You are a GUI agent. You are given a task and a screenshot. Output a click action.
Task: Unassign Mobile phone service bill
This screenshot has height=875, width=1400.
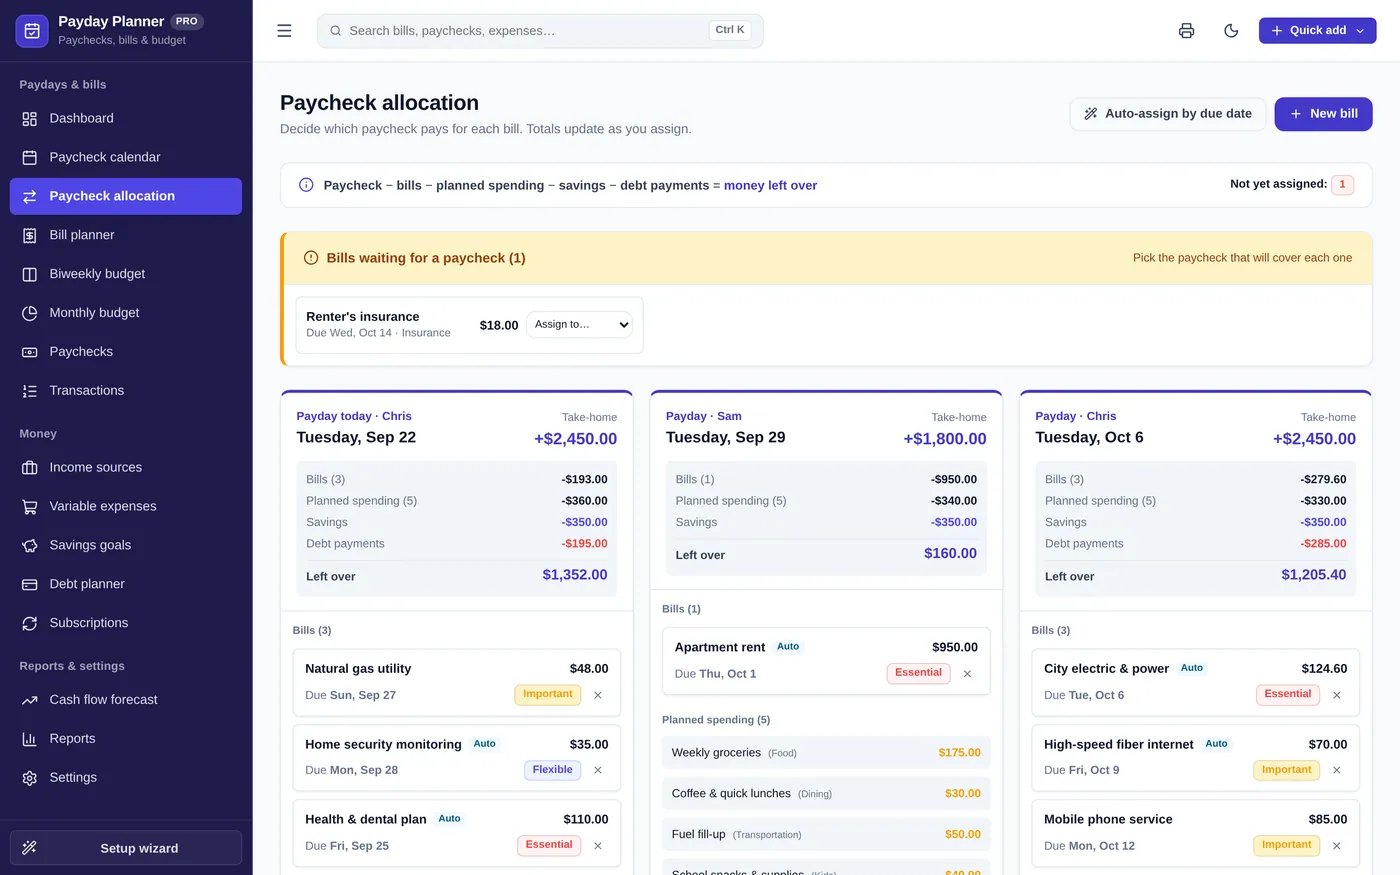(x=1337, y=846)
